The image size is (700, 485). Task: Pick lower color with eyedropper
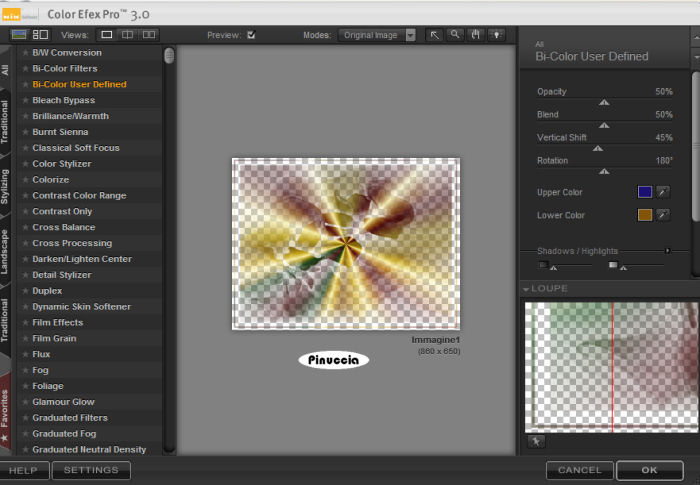[x=662, y=215]
